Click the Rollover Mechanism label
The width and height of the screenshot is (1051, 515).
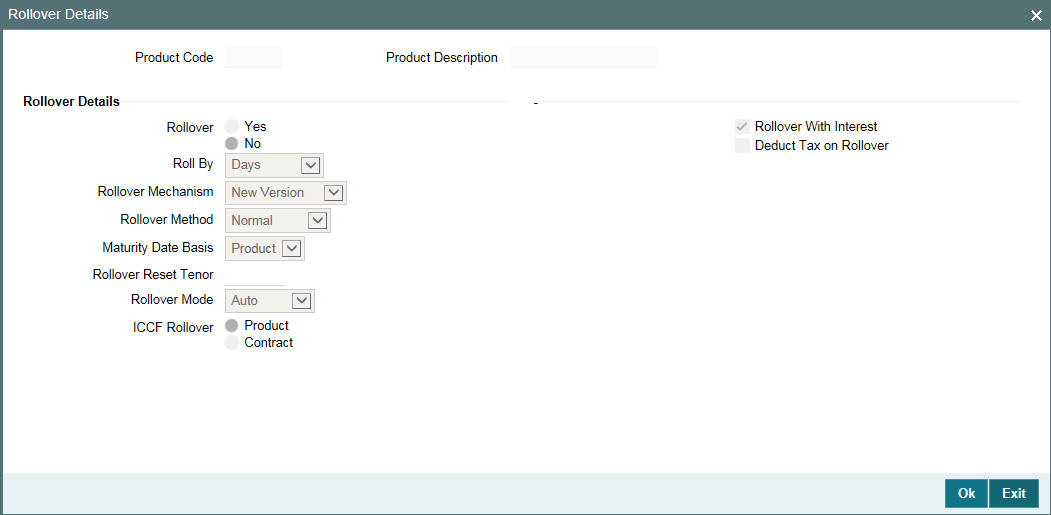click(x=156, y=192)
